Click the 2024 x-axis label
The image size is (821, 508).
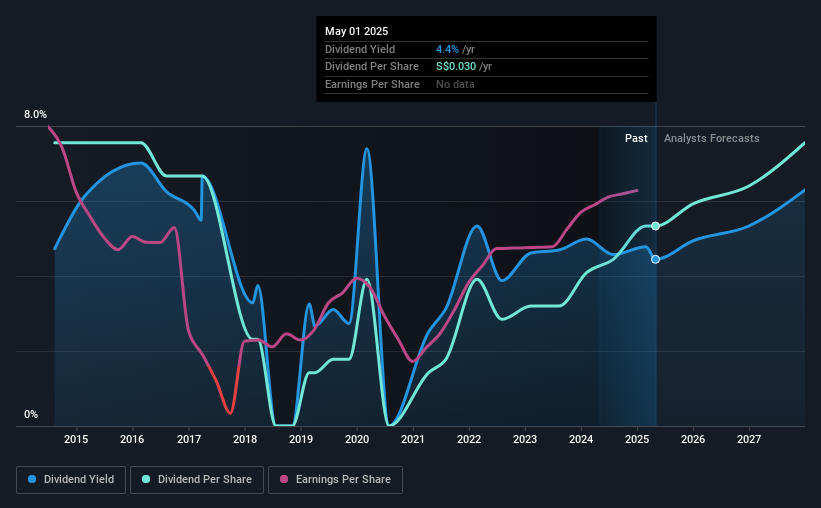tap(581, 439)
